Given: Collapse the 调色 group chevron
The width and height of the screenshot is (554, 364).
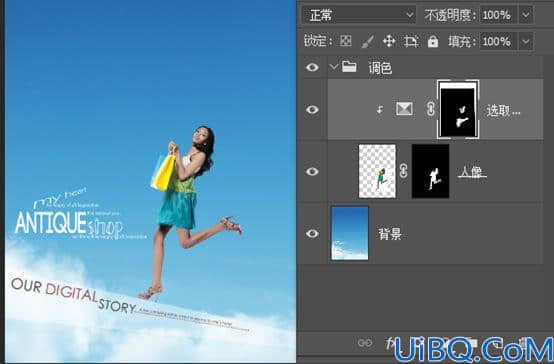Looking at the screenshot, I should (333, 66).
